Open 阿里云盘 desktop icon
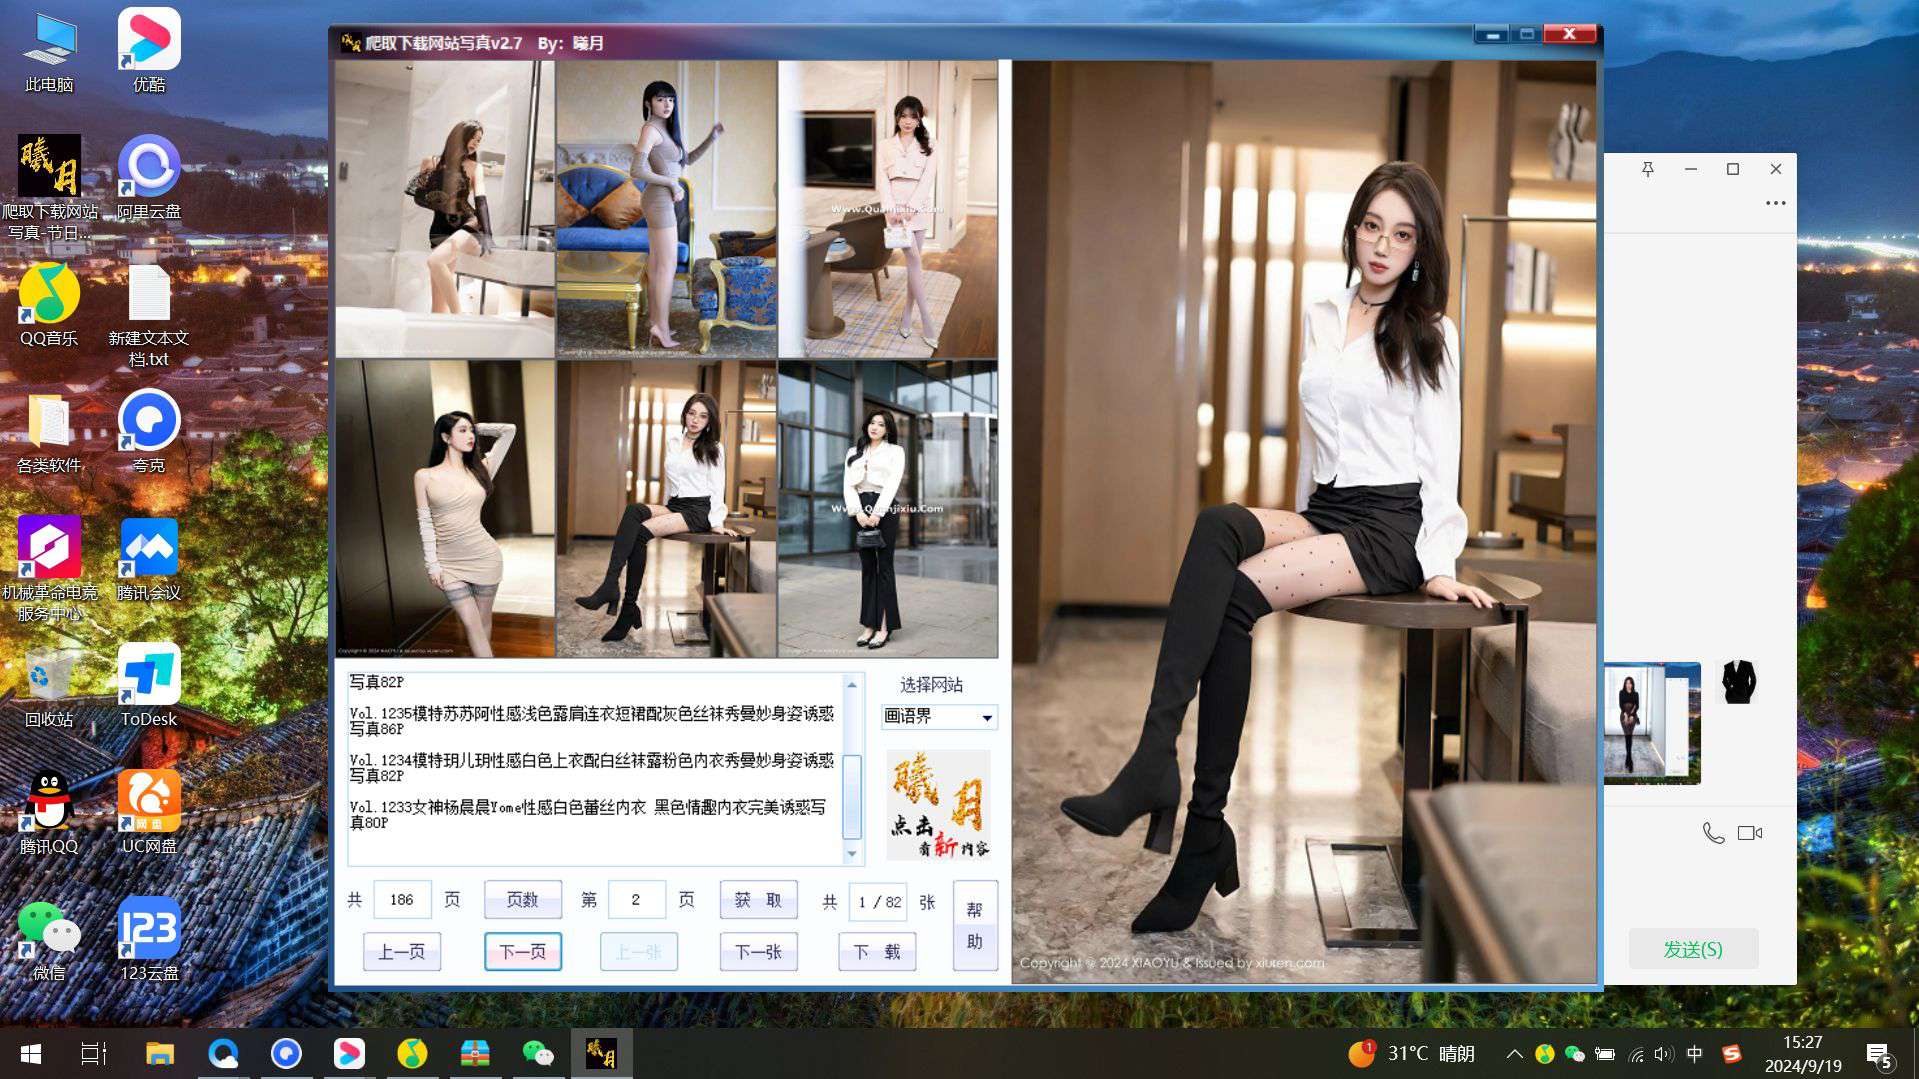Screen dimensions: 1919x1079 (x=149, y=177)
